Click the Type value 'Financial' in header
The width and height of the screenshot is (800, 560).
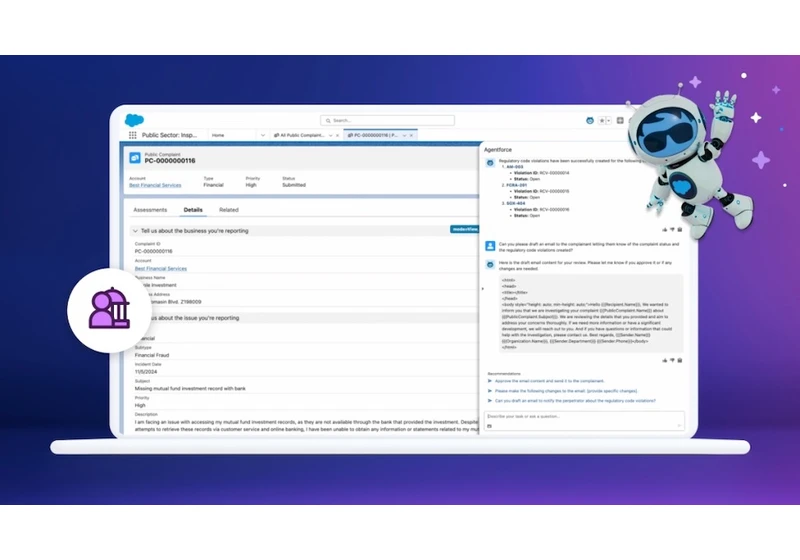click(213, 185)
